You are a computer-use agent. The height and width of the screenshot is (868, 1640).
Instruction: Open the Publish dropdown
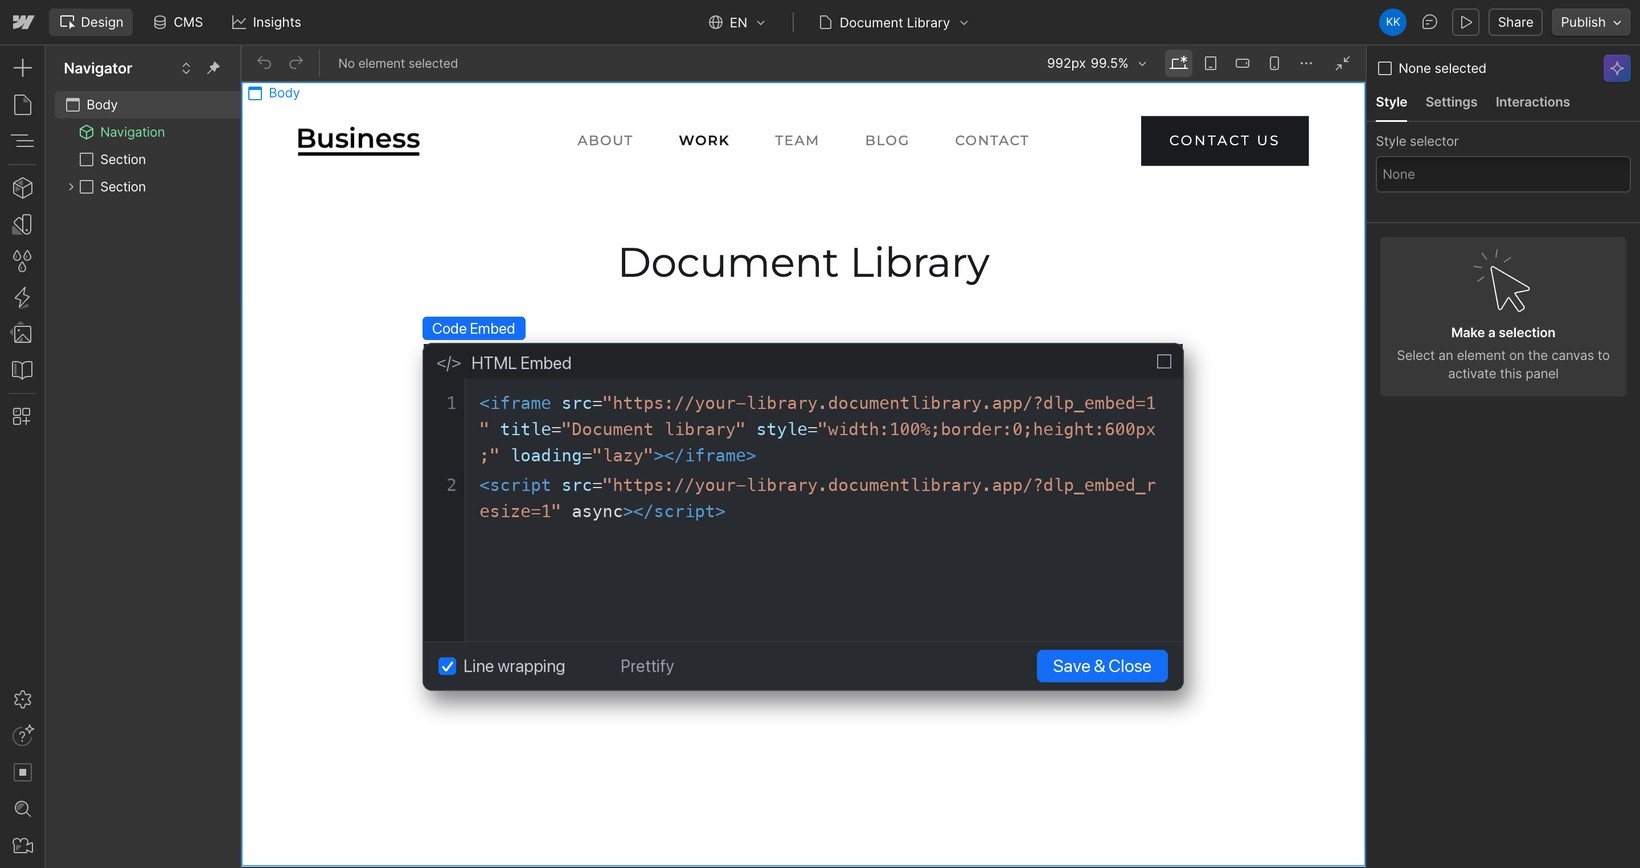coord(1591,22)
